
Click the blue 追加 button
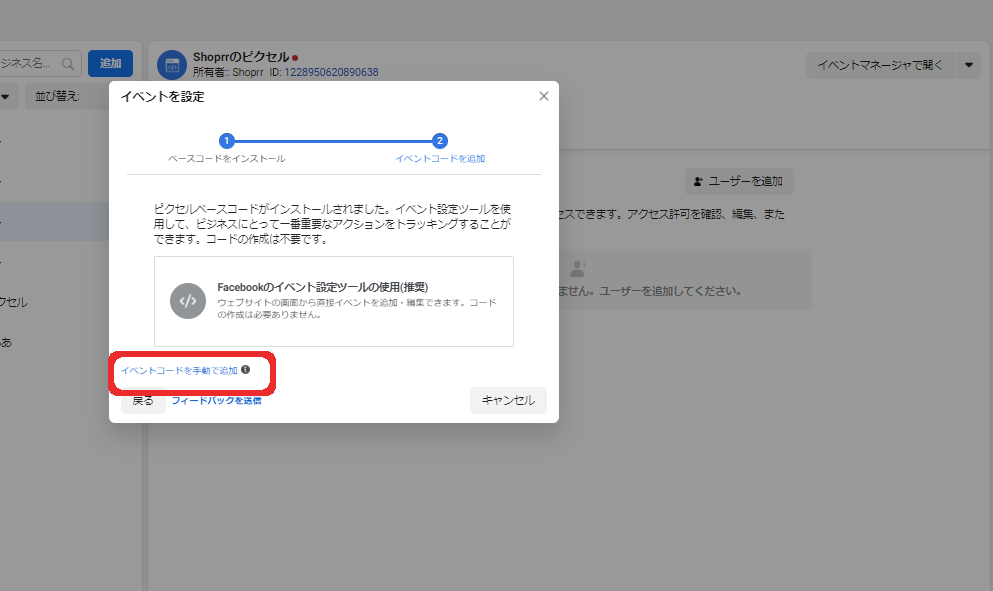coord(110,63)
